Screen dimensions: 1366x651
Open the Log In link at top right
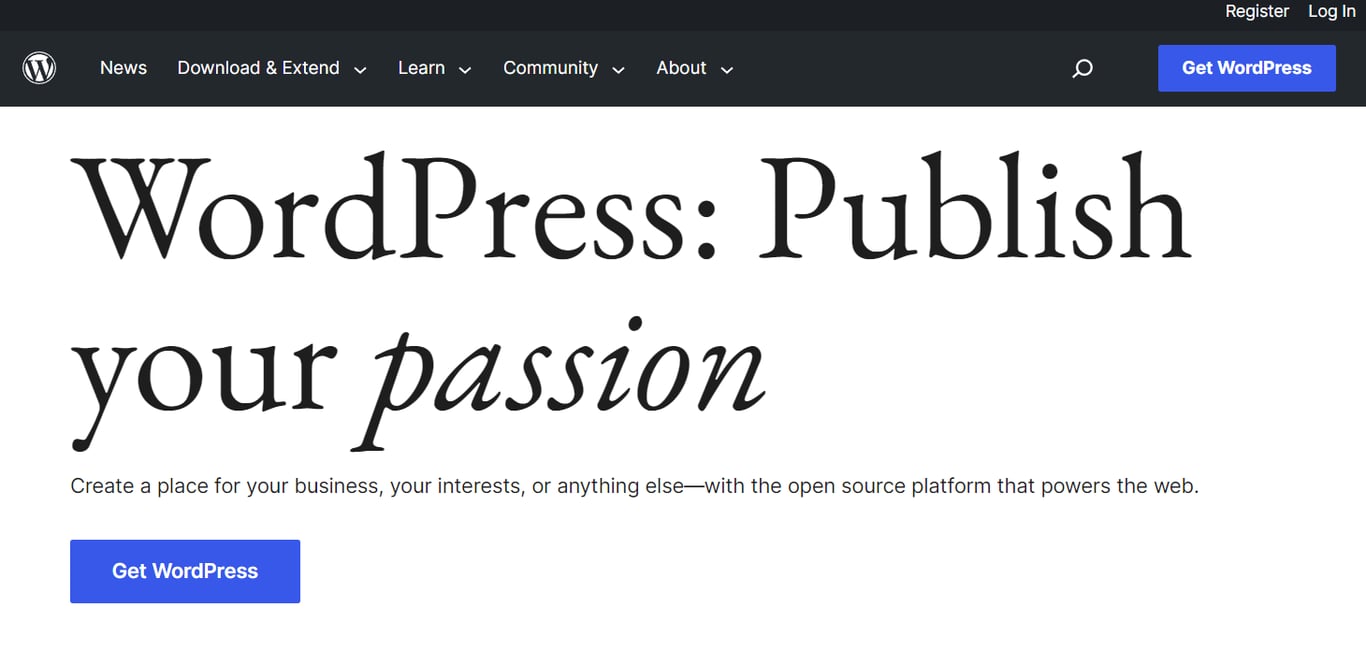[x=1331, y=12]
